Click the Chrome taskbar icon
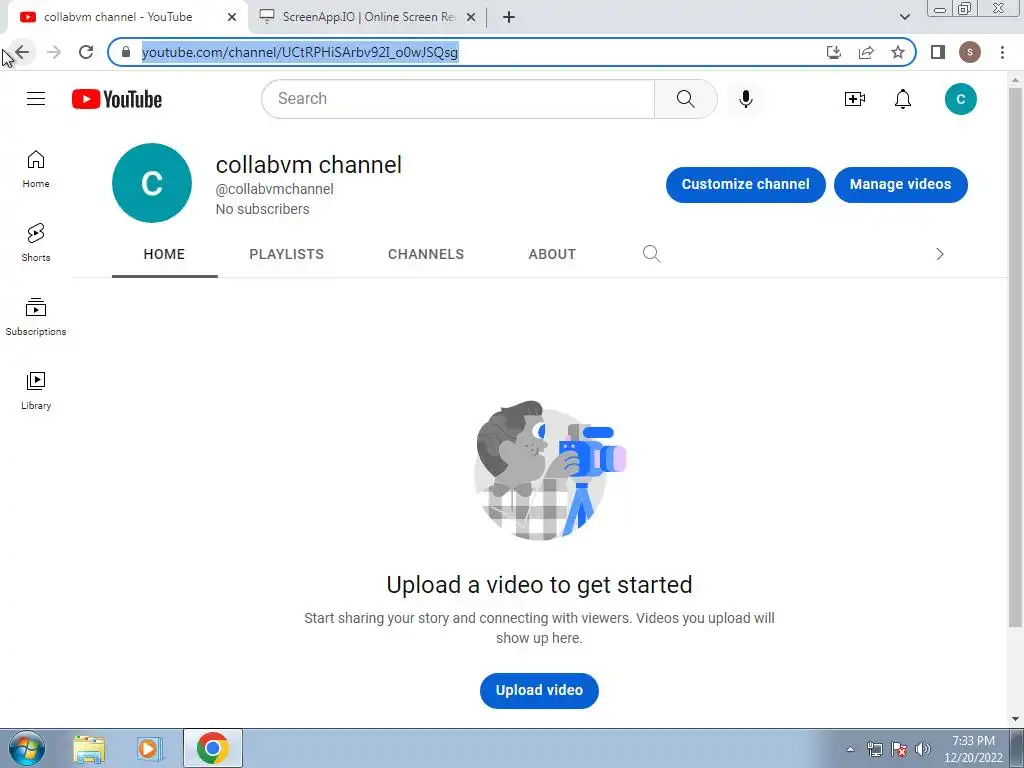Screen dimensions: 1024x768 [212, 748]
